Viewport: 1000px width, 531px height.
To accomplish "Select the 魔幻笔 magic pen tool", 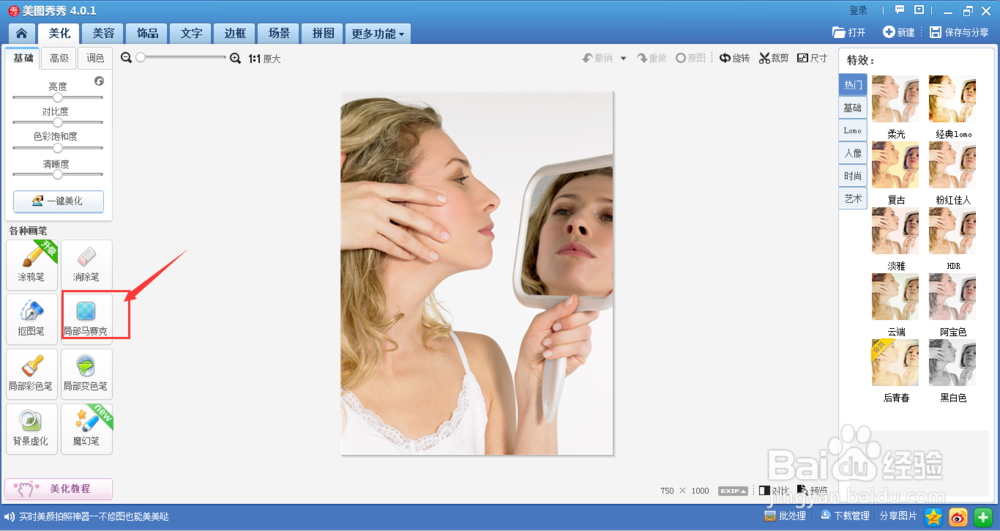I will (x=86, y=428).
